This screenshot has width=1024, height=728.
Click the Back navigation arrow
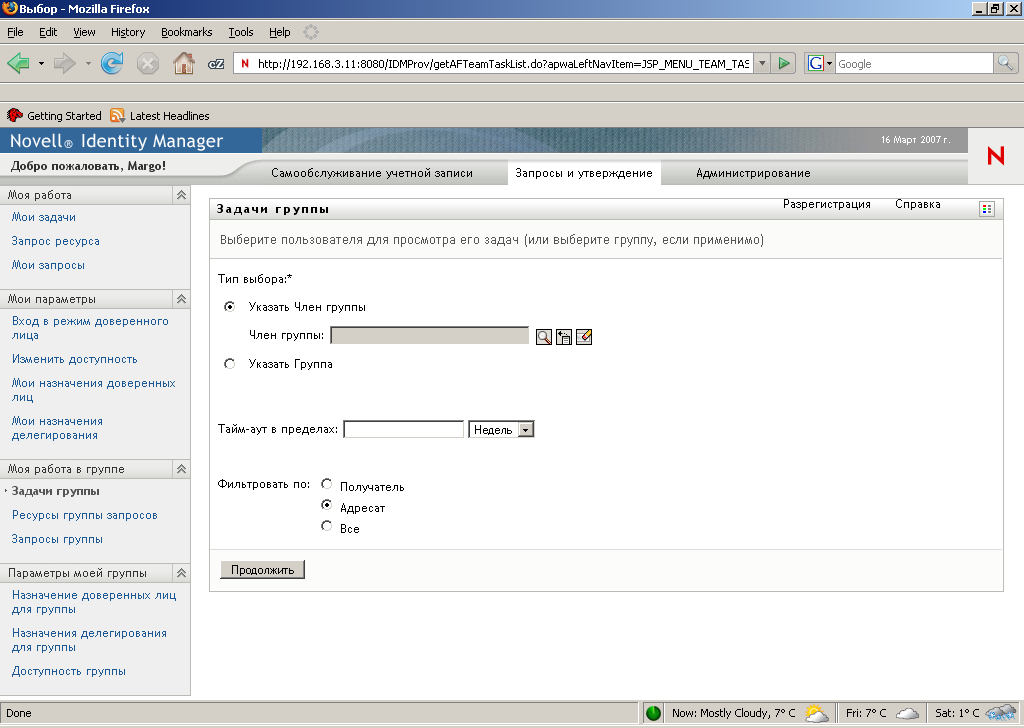[x=18, y=63]
